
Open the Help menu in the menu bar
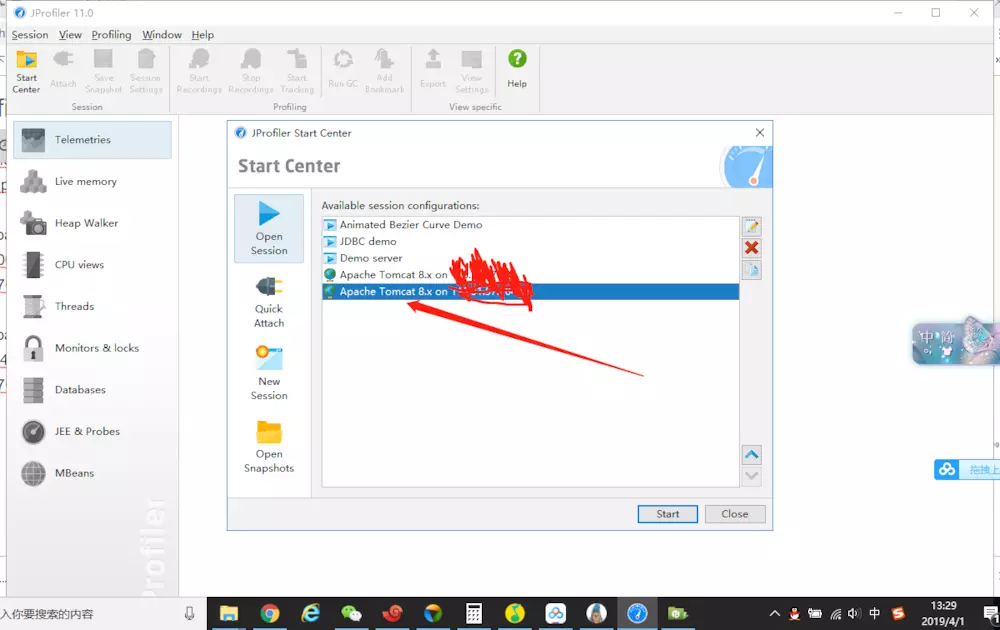[x=203, y=34]
